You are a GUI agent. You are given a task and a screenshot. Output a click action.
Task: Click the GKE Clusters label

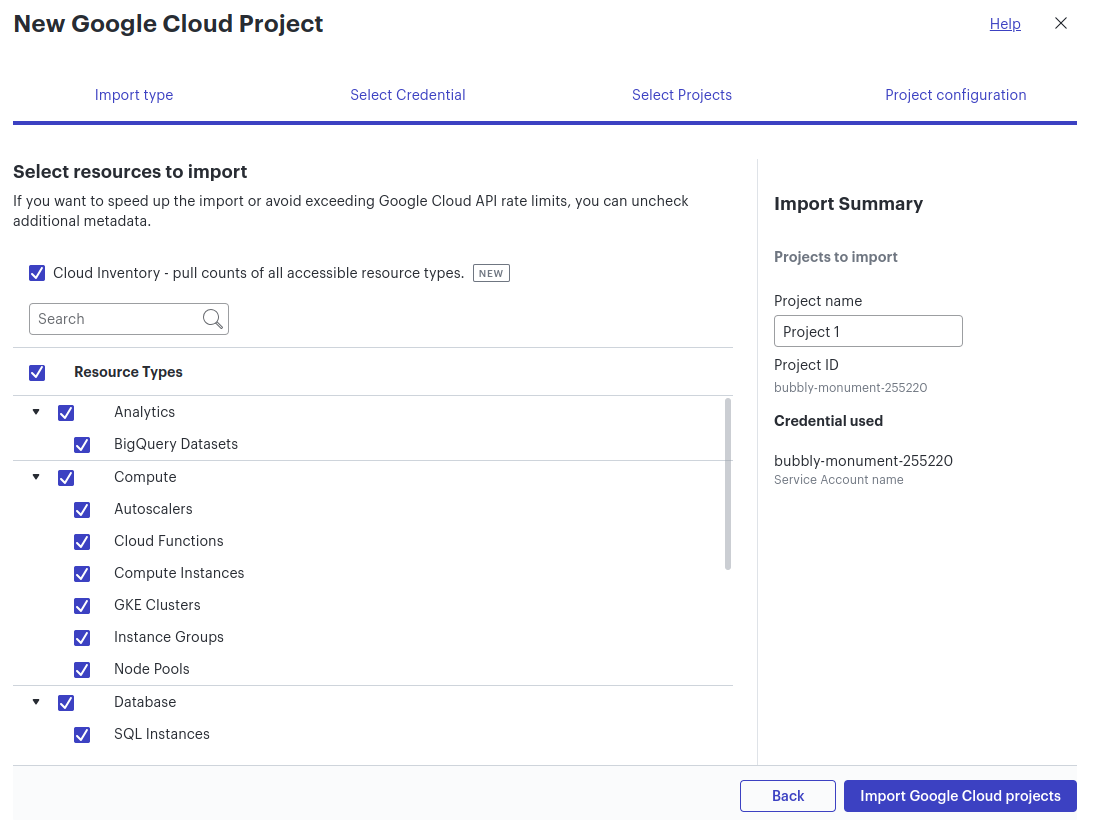coord(157,605)
